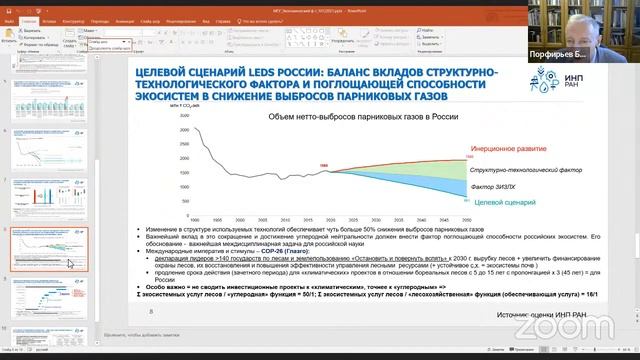Click the Zoom participant video of Порфирьев Б.
The height and width of the screenshot is (360, 640).
click(584, 31)
